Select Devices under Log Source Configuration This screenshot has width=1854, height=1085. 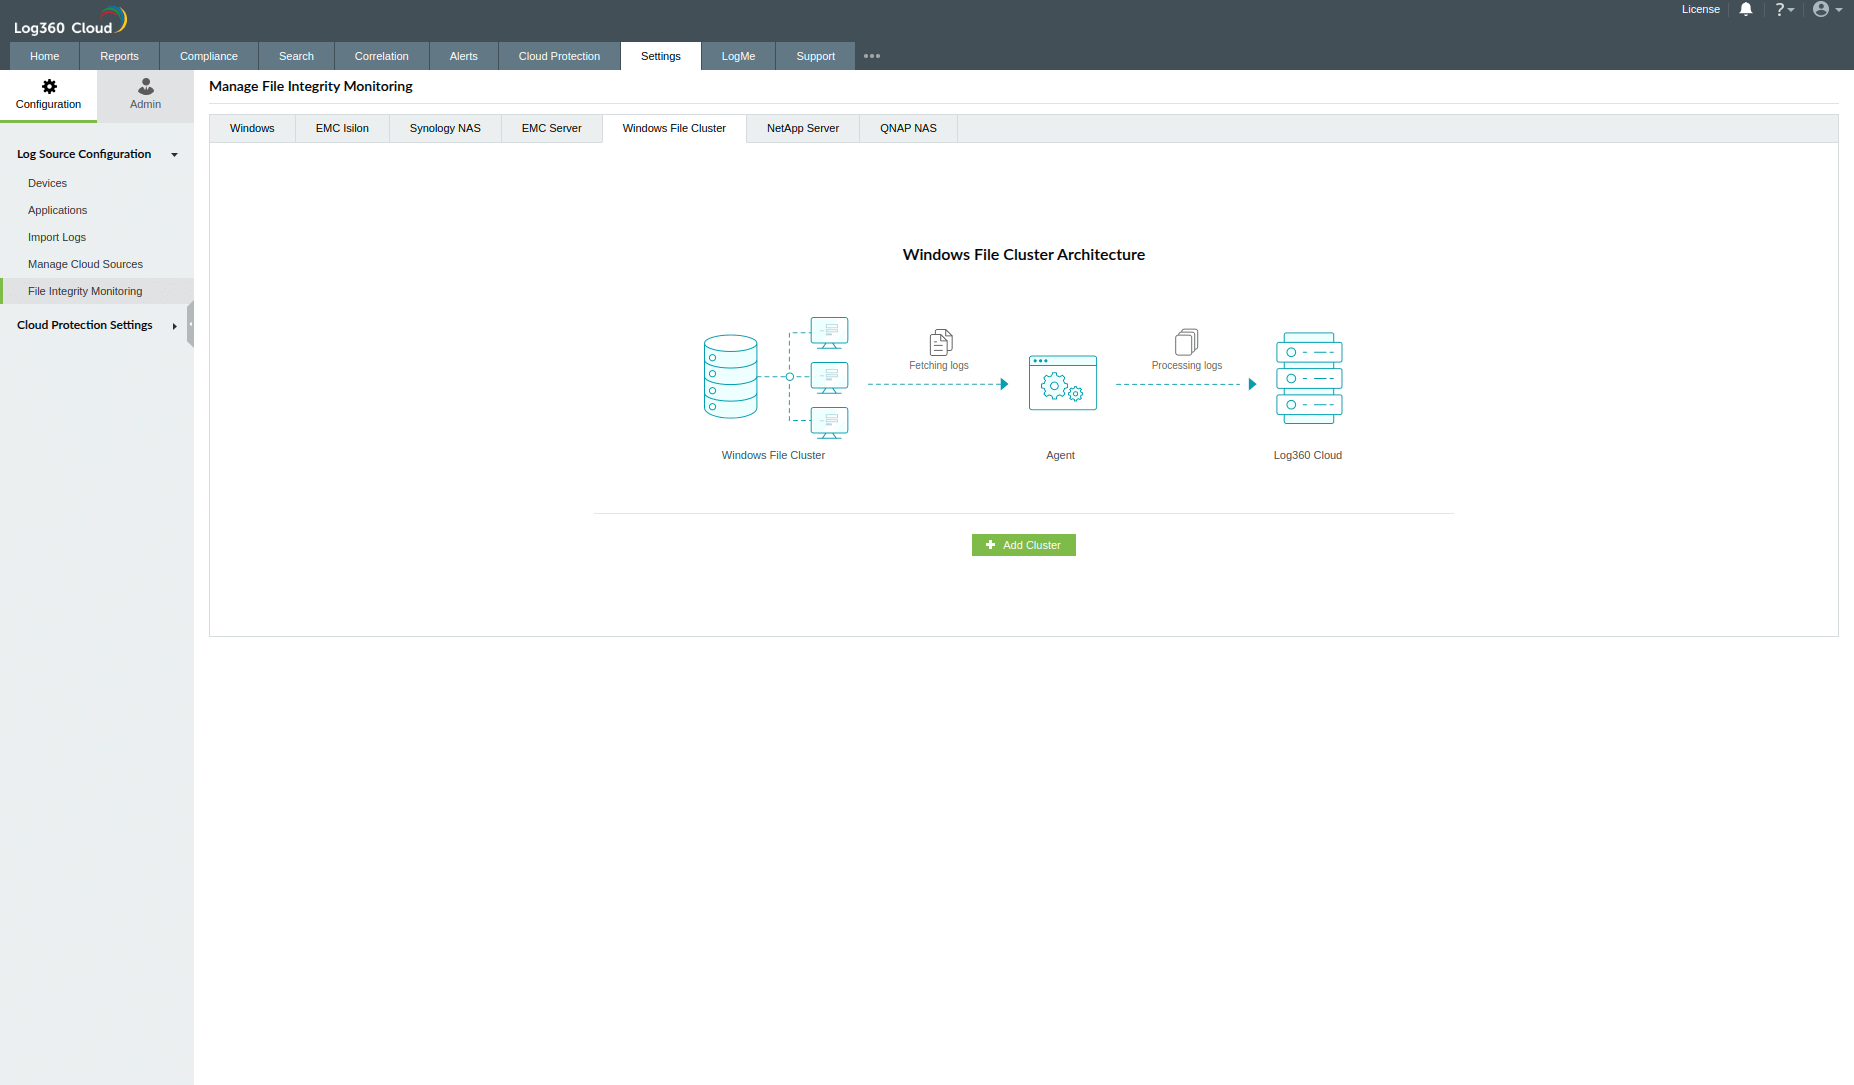coord(47,183)
